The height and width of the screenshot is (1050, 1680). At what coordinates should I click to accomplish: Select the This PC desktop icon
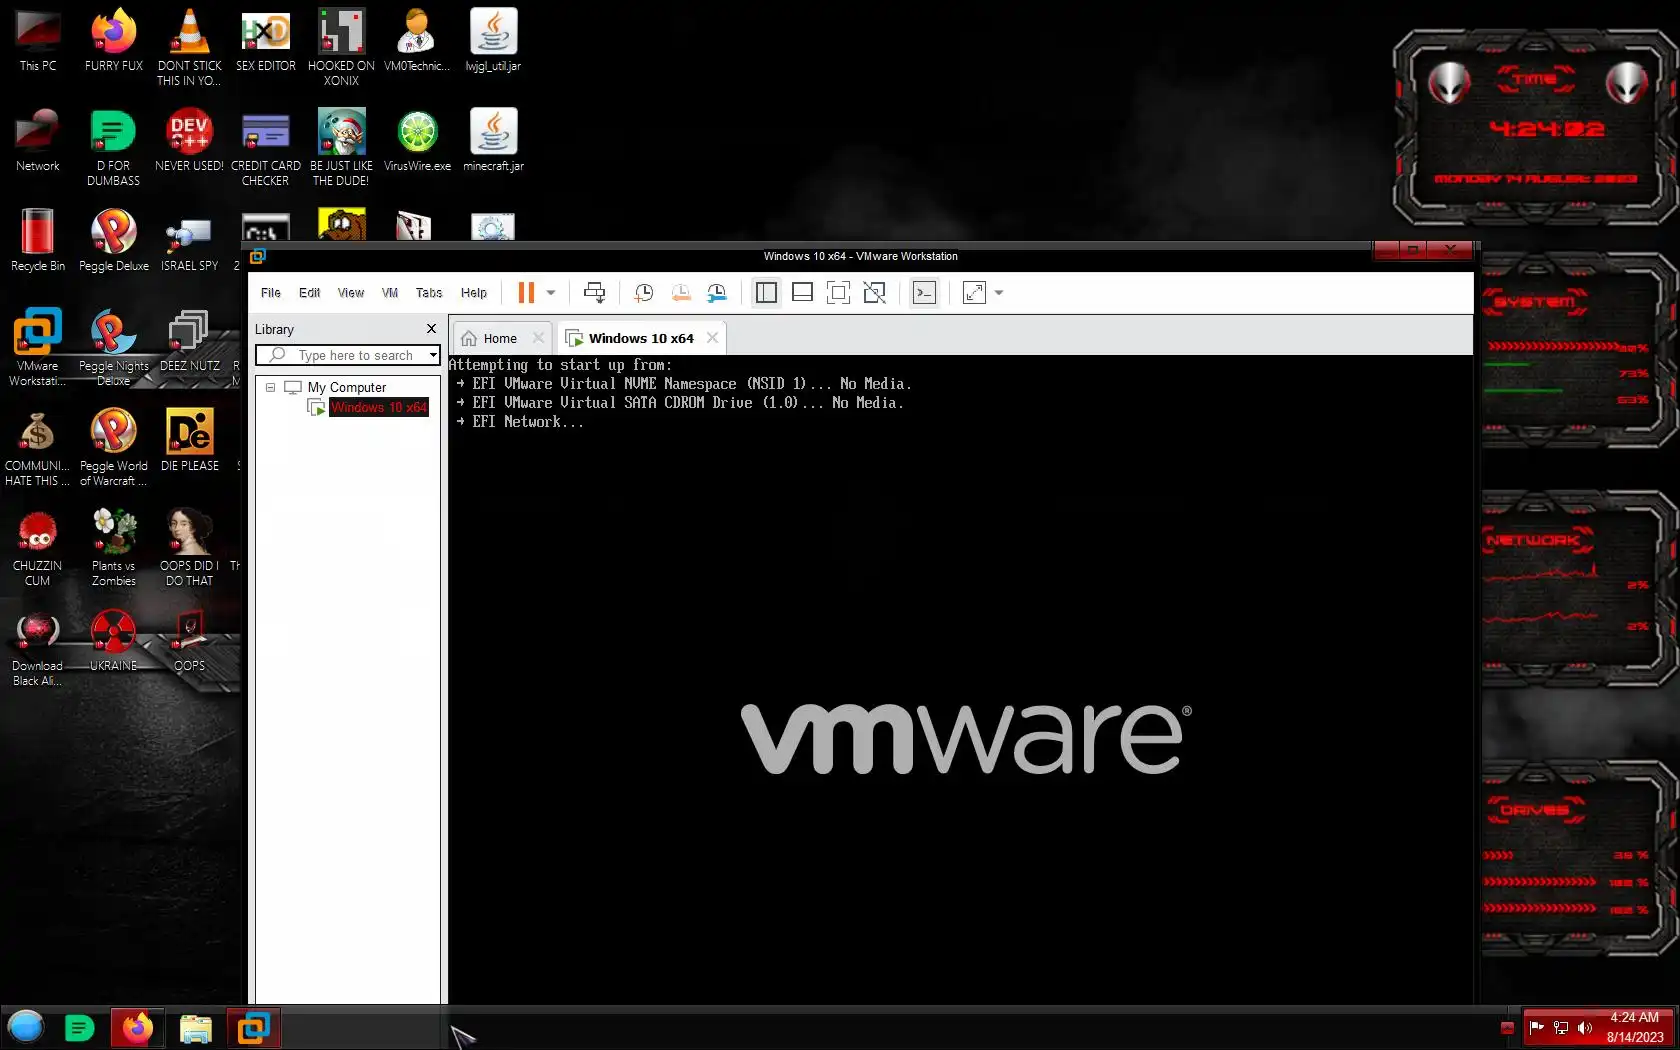38,41
